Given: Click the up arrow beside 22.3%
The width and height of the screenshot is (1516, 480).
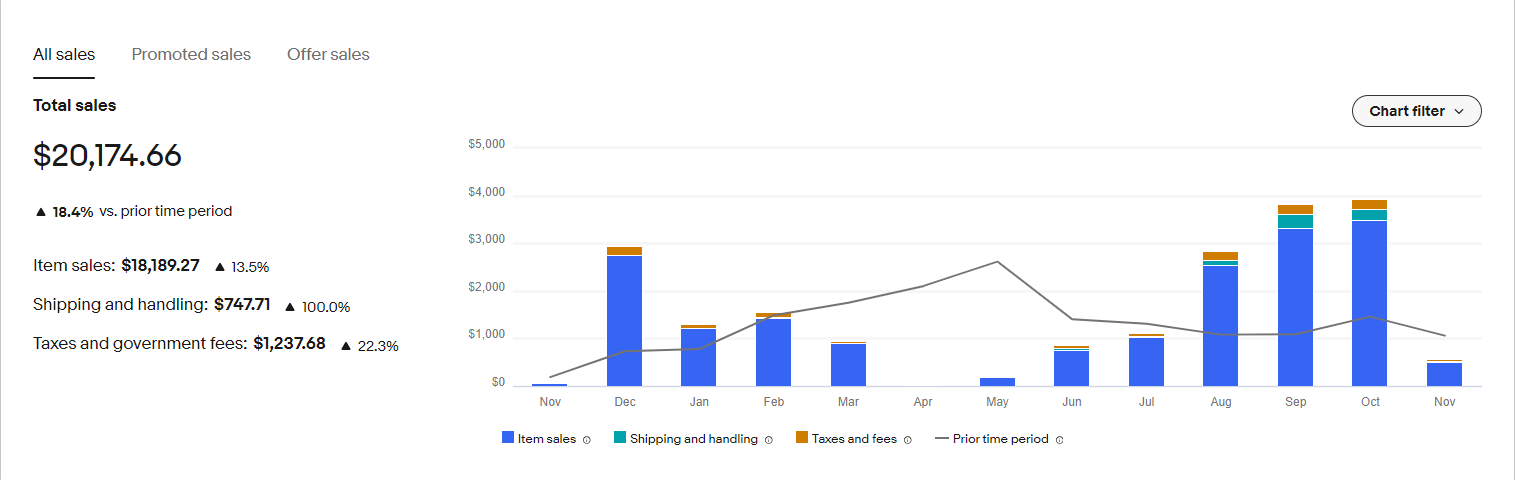Looking at the screenshot, I should pos(346,345).
